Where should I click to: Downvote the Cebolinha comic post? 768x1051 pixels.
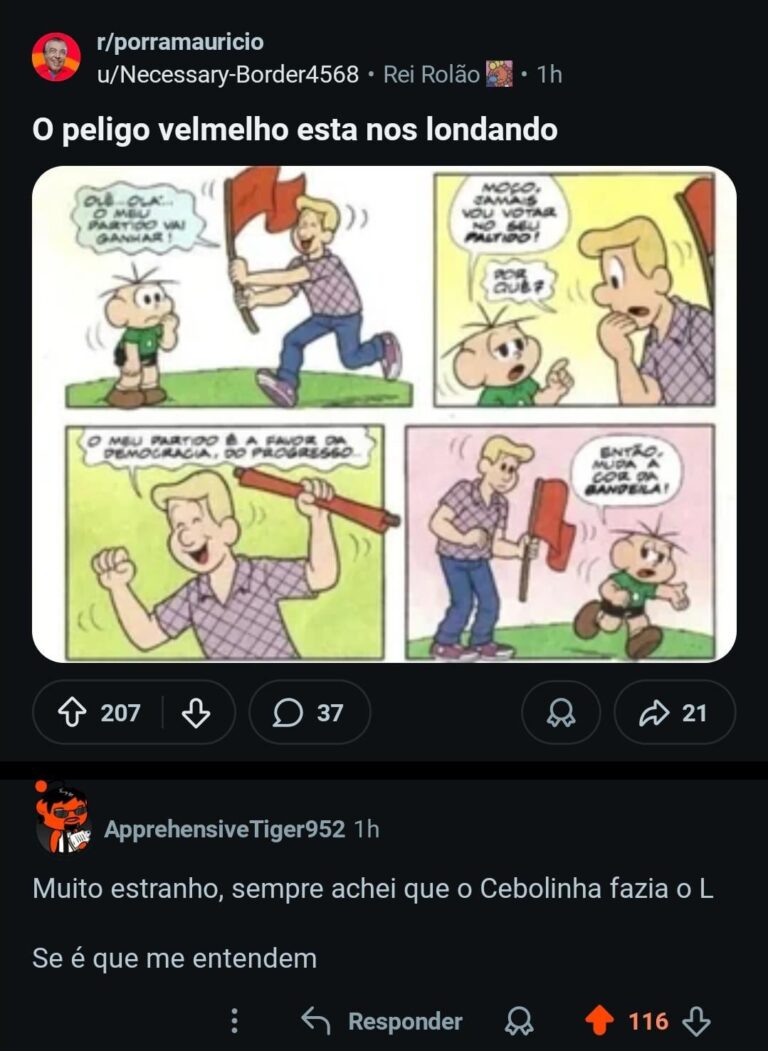(197, 713)
